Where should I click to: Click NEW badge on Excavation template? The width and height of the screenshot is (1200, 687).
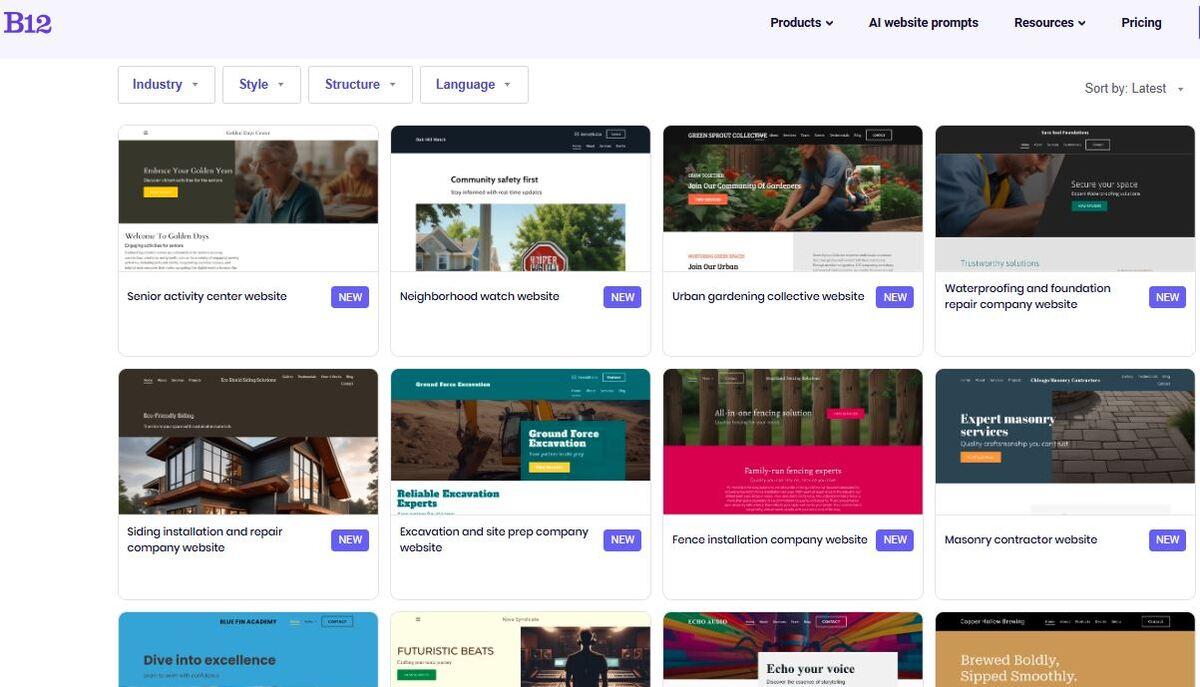(622, 540)
